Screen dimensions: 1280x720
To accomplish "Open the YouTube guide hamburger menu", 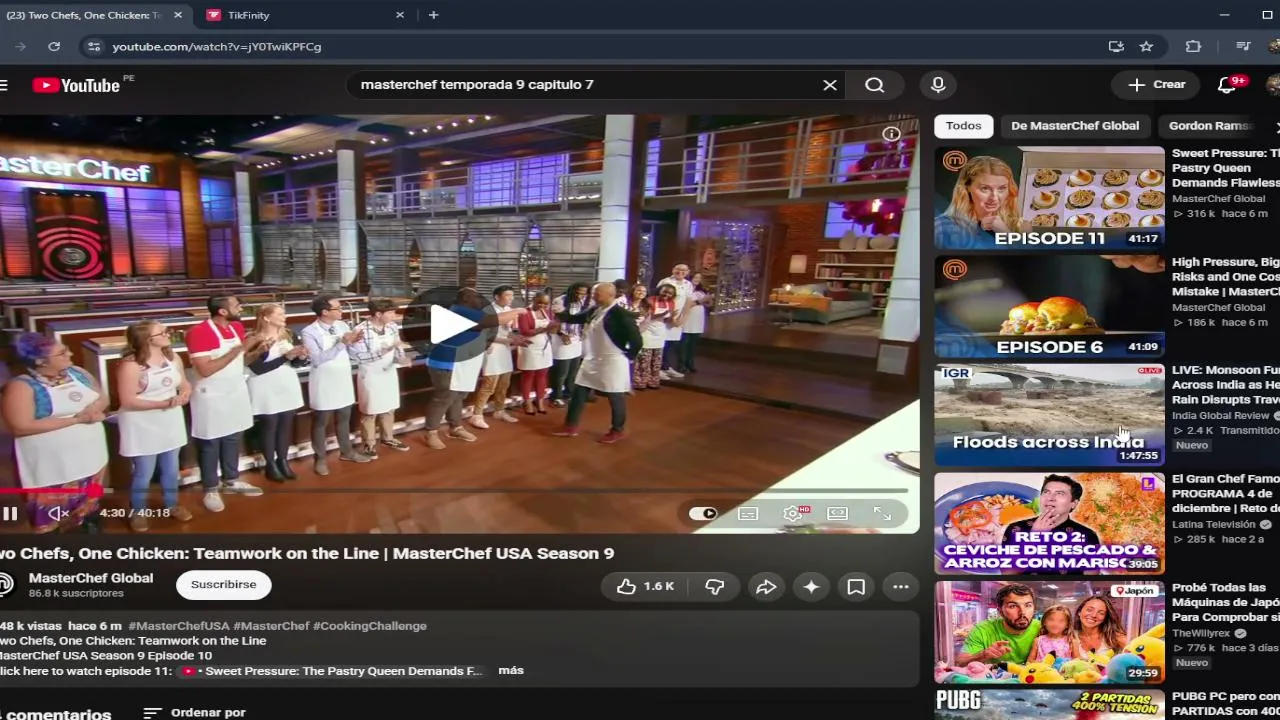I will click(x=4, y=85).
